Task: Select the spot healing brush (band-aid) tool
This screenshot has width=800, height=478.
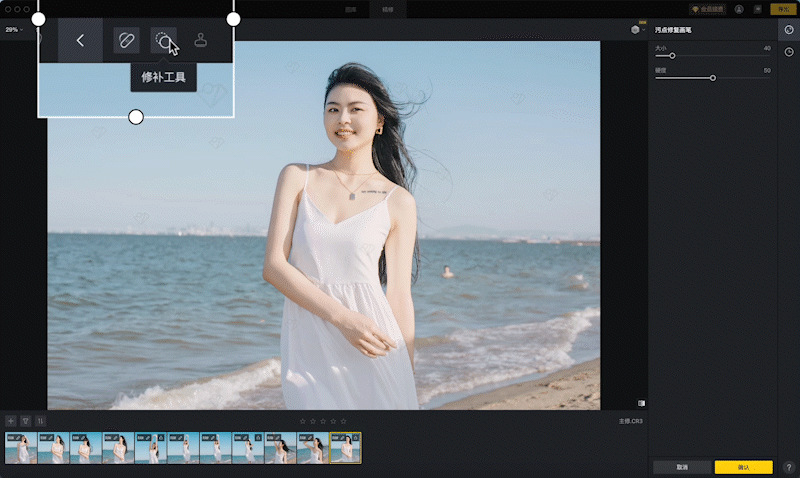Action: coord(126,41)
